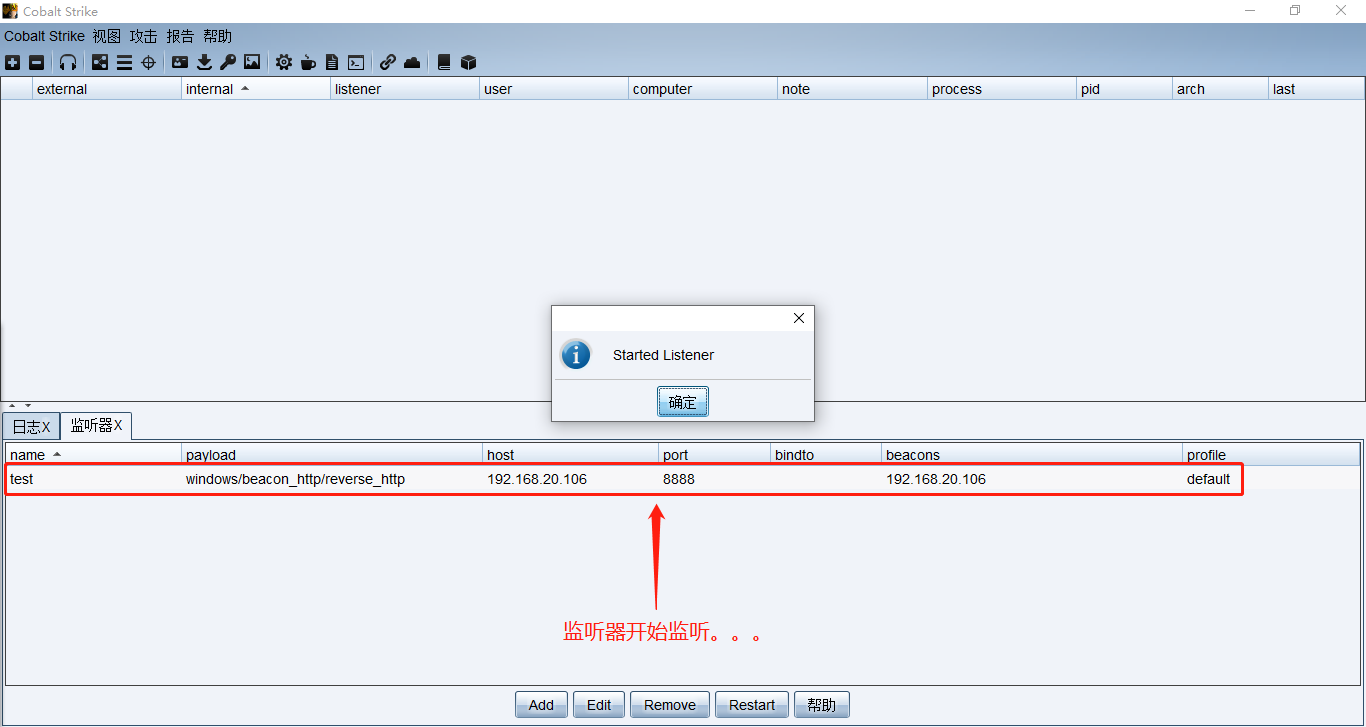
Task: Open the 攻击 (Attacks) menu
Action: (144, 36)
